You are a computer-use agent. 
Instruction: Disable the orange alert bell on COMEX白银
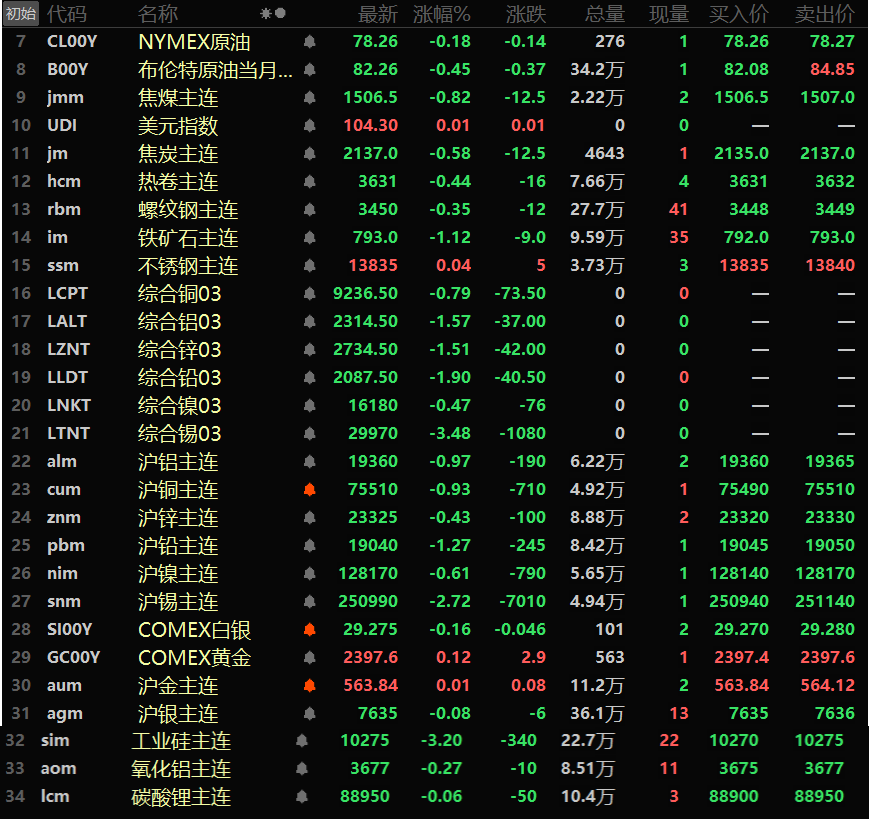tap(309, 630)
